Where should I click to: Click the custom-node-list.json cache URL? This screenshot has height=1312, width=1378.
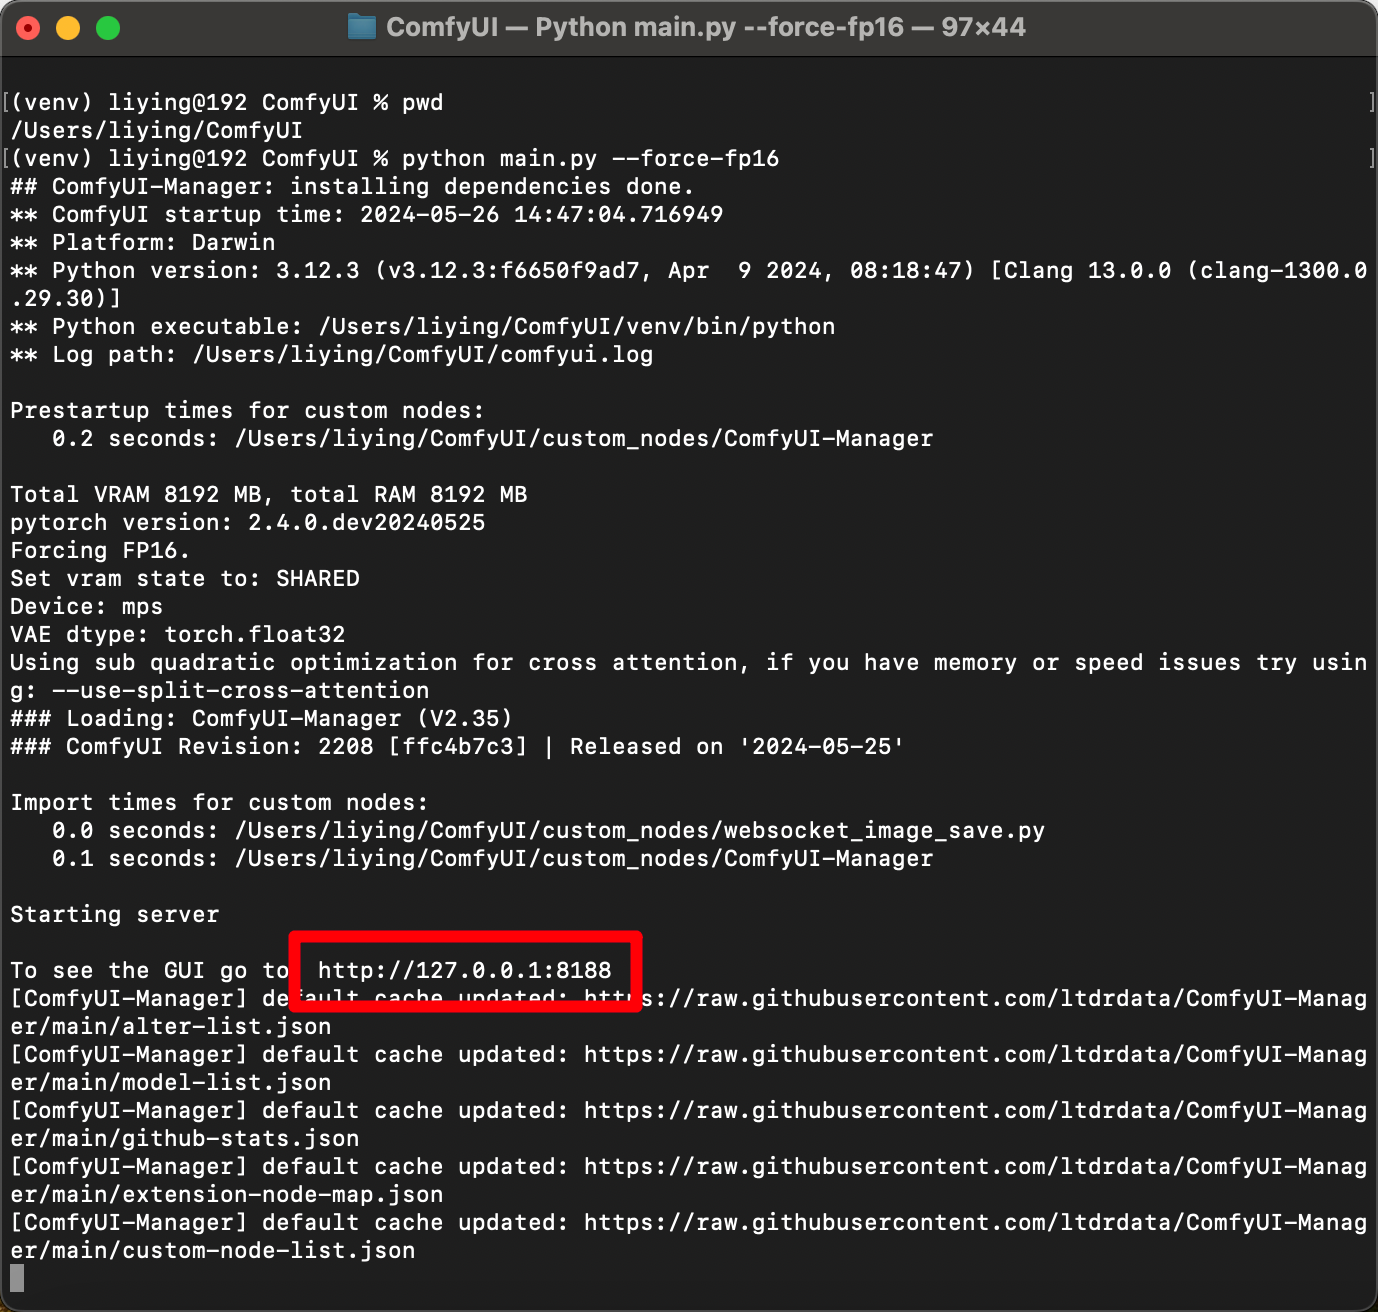[x=688, y=1236]
